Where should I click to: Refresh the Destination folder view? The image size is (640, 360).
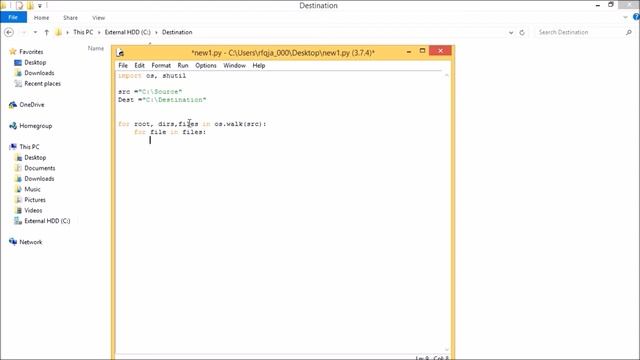pos(522,32)
